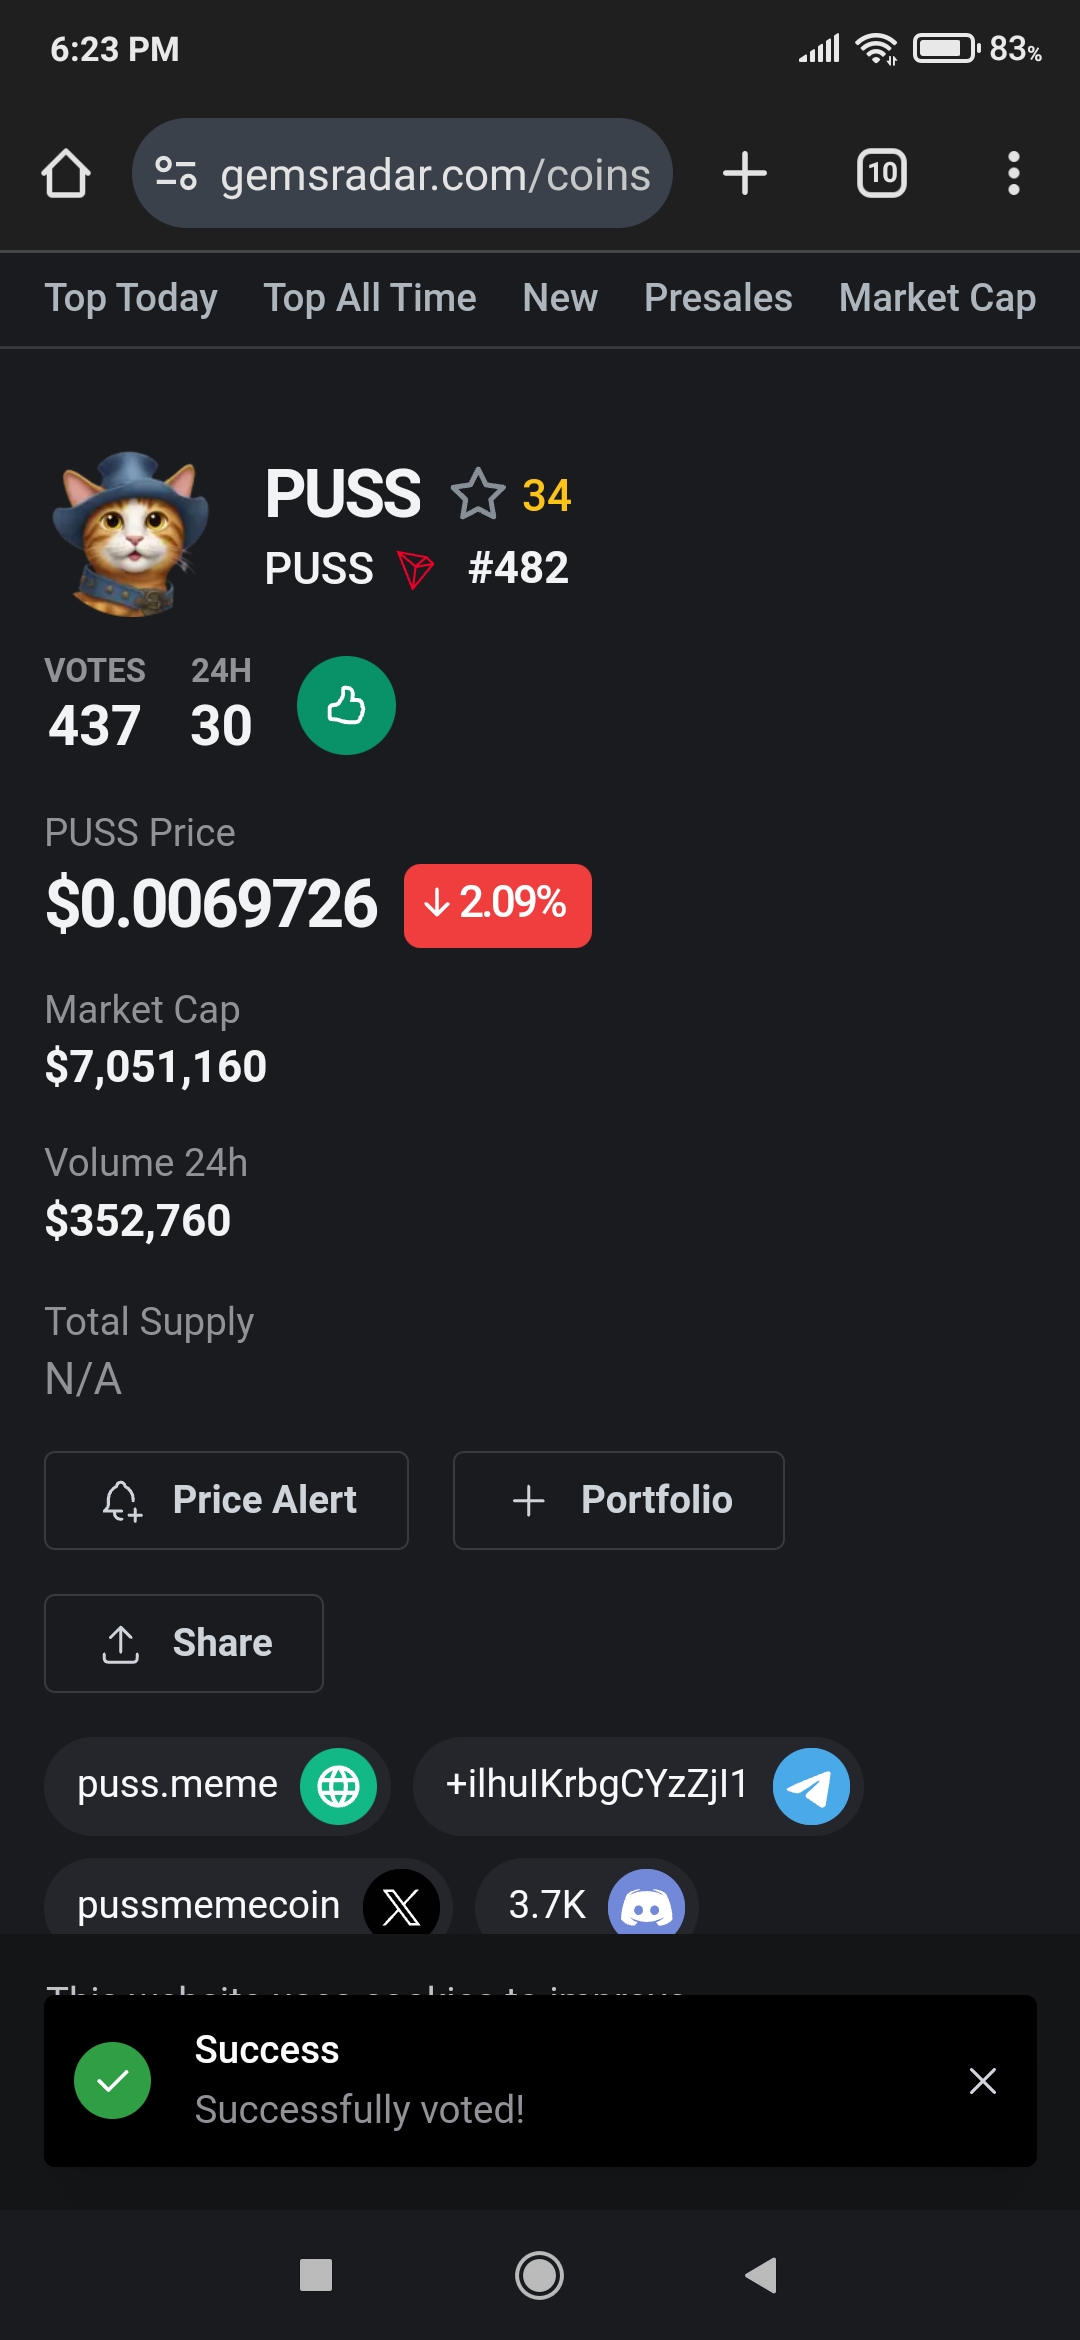Tap the browser home icon

pyautogui.click(x=66, y=174)
